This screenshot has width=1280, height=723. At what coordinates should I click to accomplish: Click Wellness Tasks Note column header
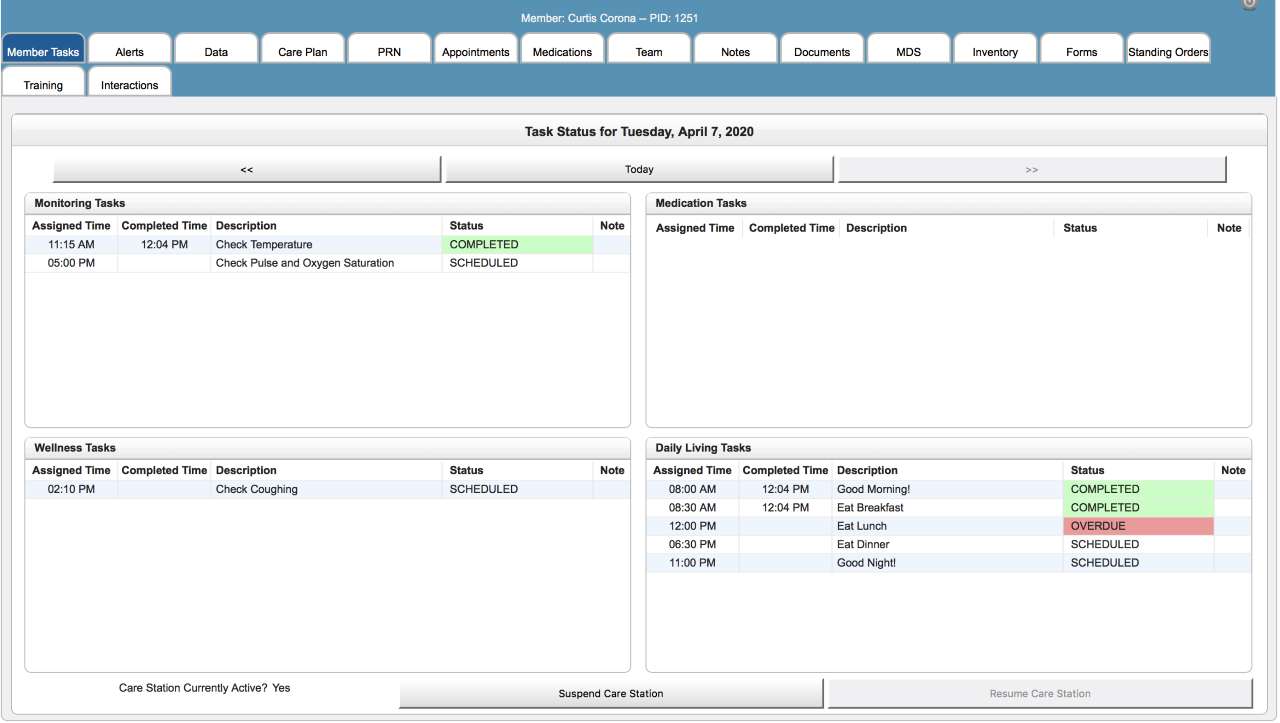(x=612, y=470)
